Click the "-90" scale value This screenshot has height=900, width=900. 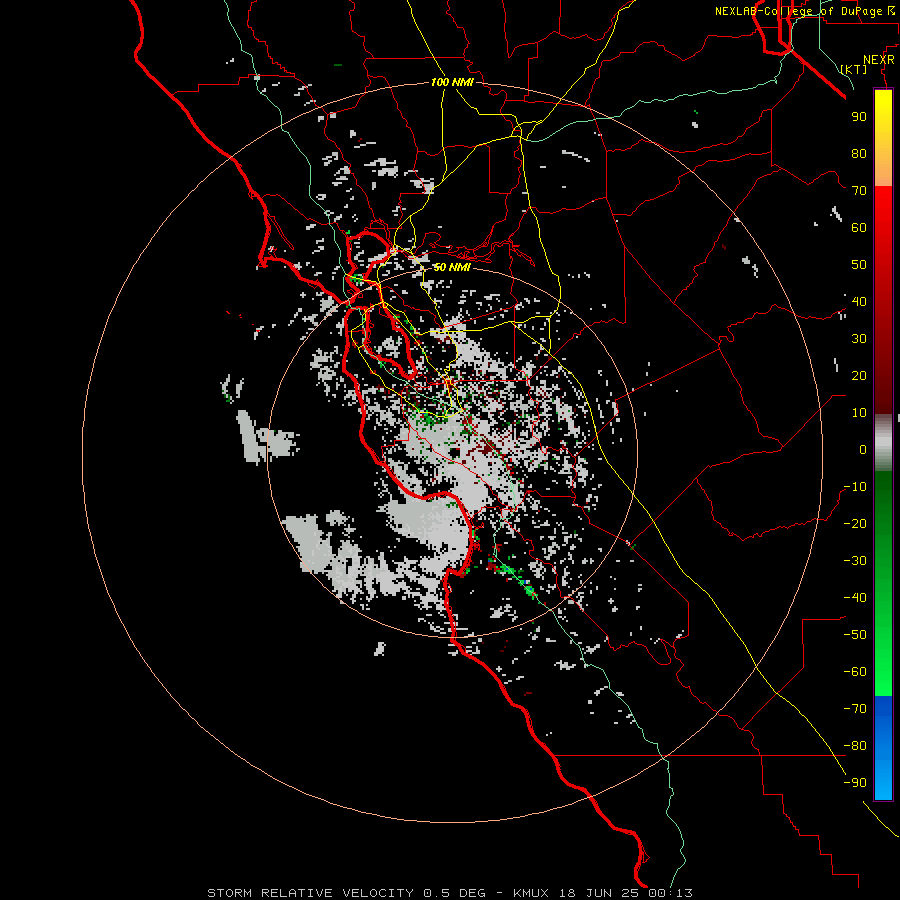855,783
